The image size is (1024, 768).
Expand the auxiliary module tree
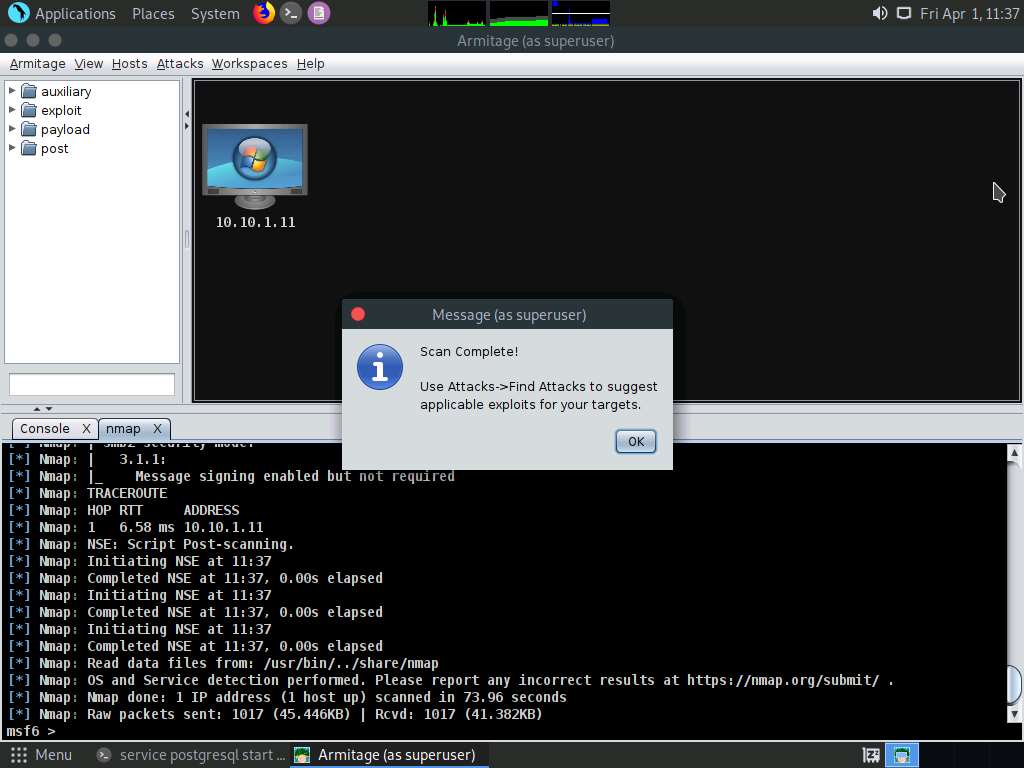coord(12,91)
